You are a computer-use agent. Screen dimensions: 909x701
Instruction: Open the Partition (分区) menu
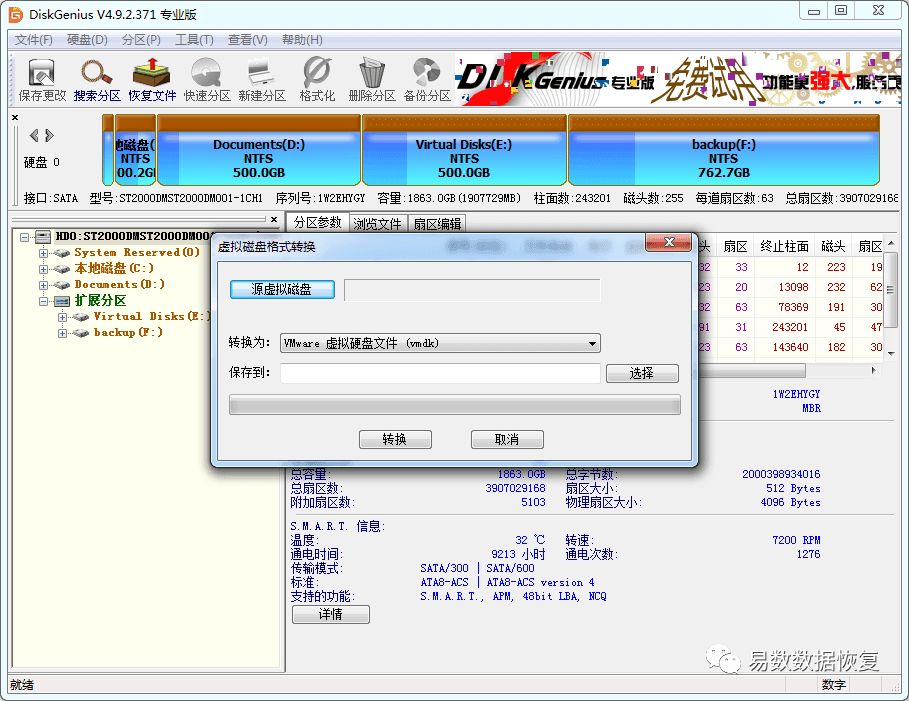[x=141, y=40]
